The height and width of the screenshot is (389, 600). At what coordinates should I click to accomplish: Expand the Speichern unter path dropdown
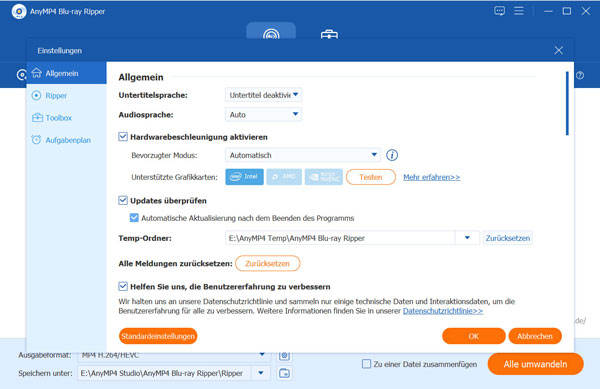point(261,373)
